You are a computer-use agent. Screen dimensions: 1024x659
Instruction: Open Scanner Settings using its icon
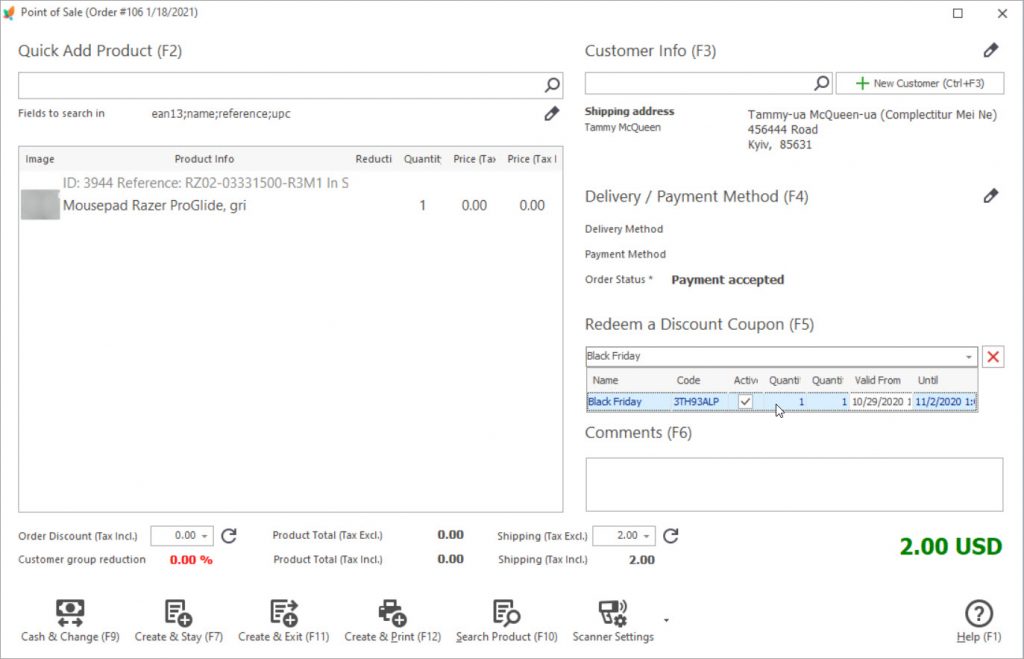pos(614,613)
